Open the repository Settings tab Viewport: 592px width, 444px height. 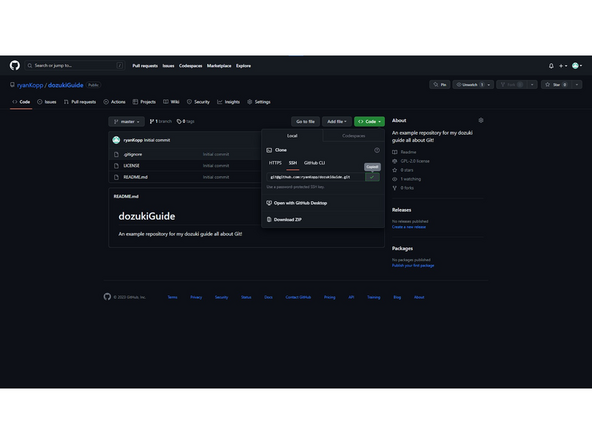coord(259,102)
